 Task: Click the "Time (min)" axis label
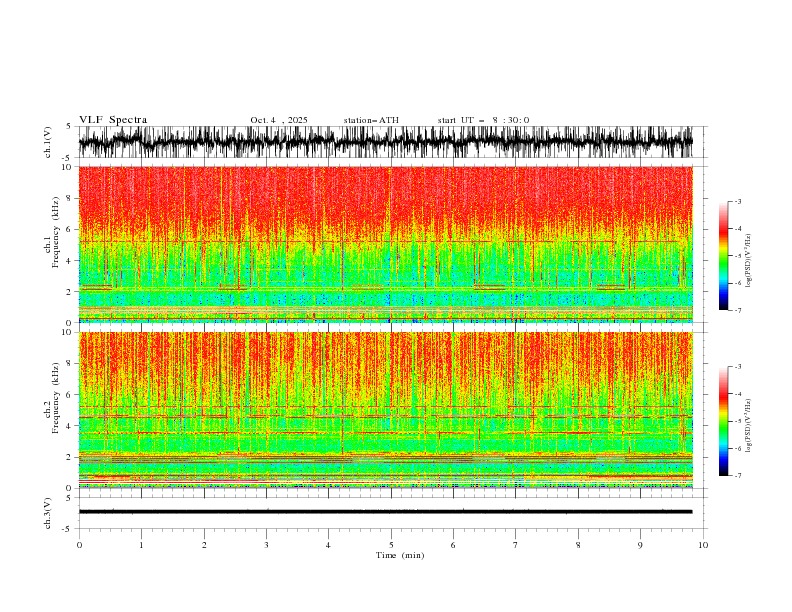(400, 555)
